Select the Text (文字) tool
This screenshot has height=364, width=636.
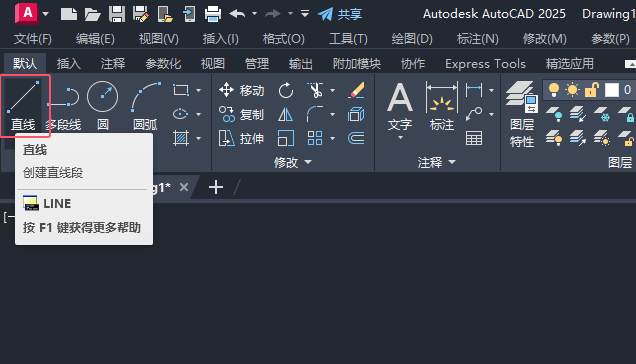[x=400, y=106]
